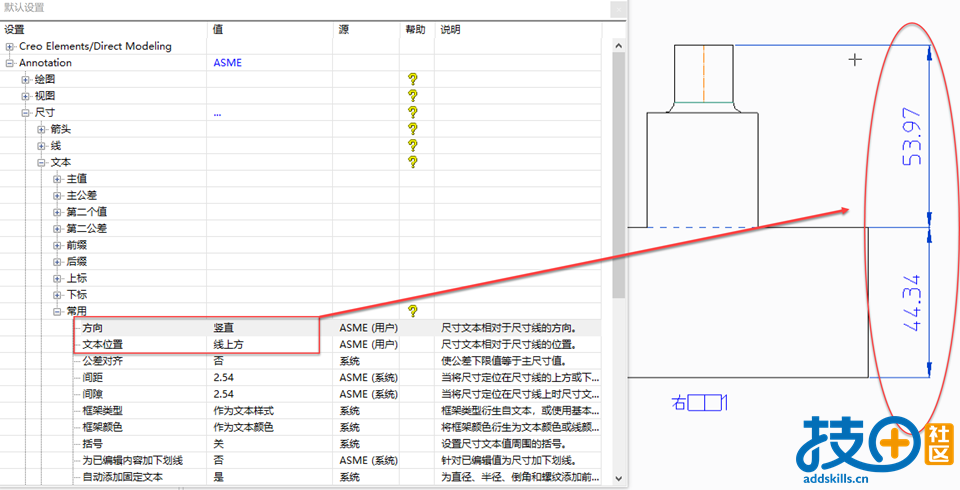The height and width of the screenshot is (490, 960).
Task: Click scrollbar down arrow
Action: tap(618, 478)
